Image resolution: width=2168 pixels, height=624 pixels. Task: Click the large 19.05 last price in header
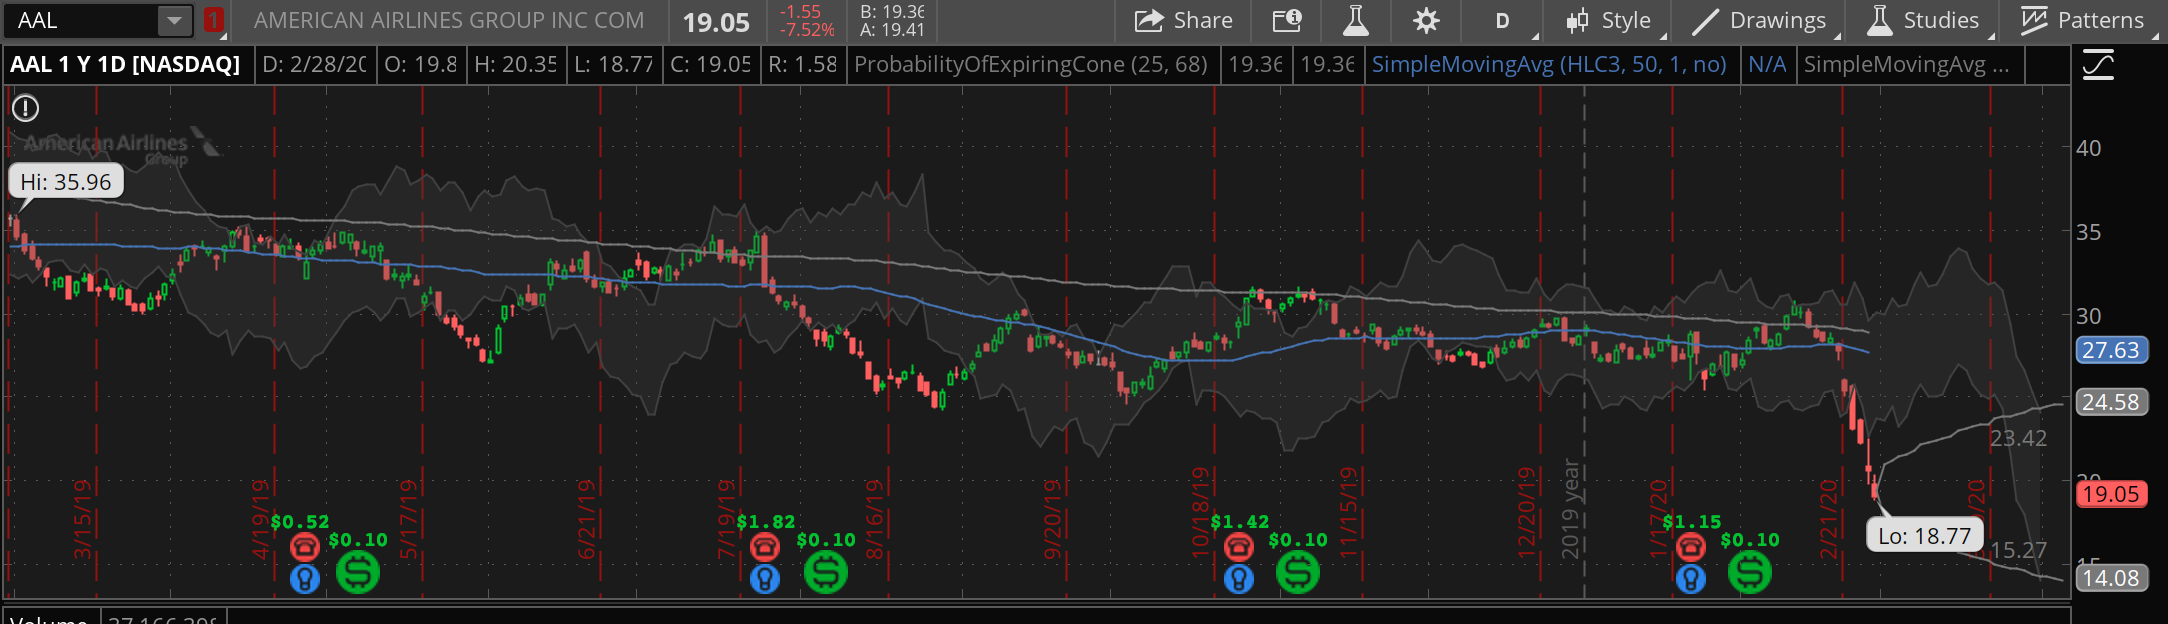(716, 21)
